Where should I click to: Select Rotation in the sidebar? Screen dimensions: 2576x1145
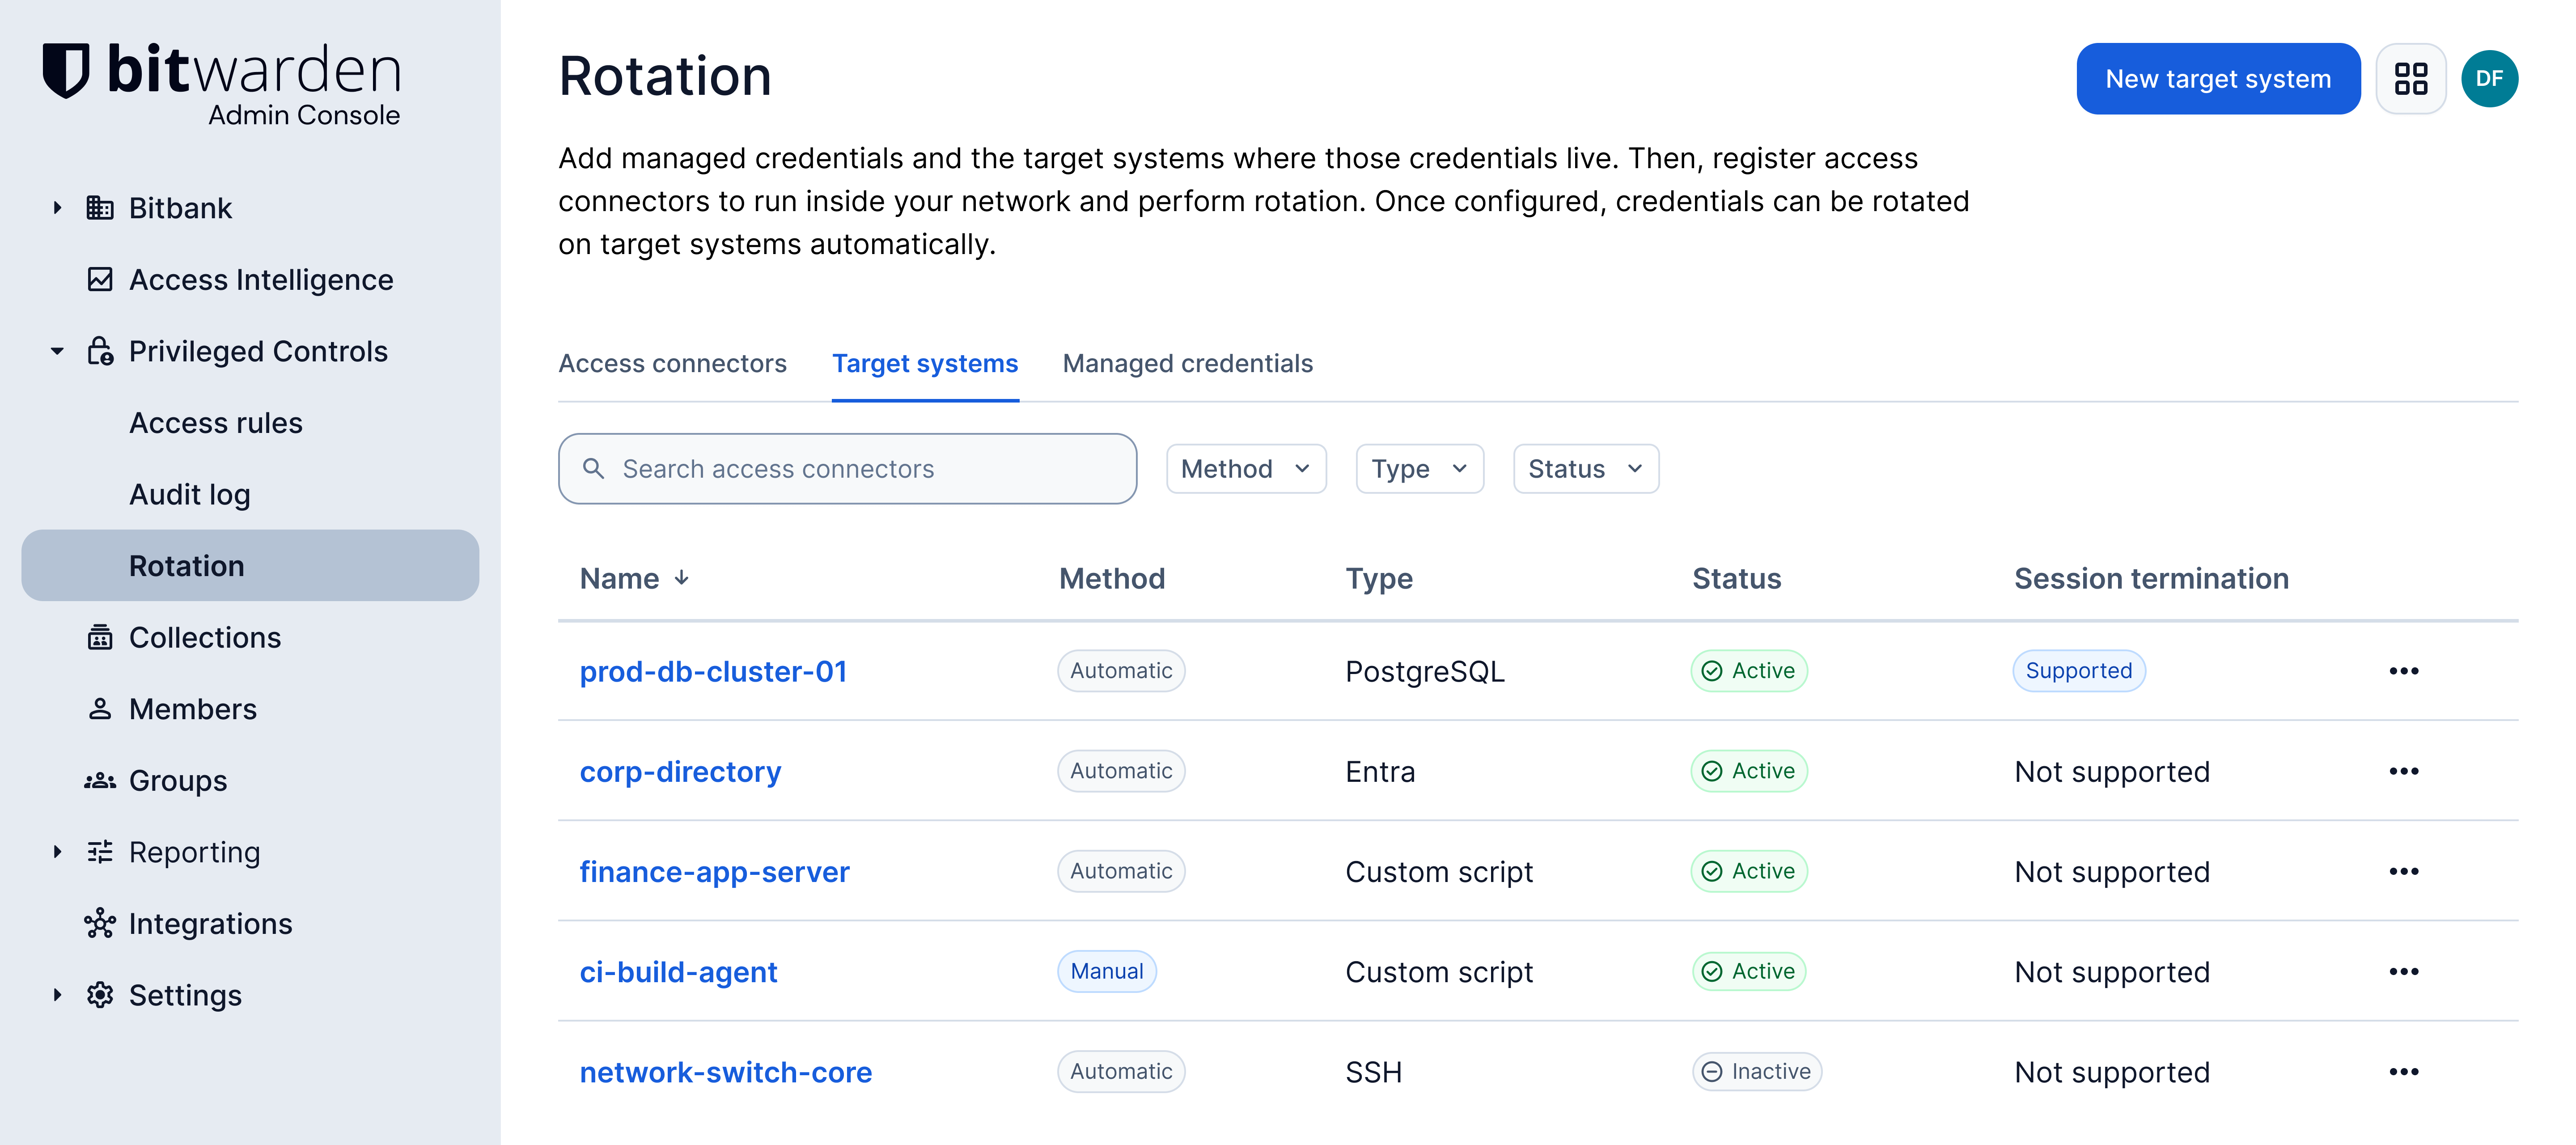[x=250, y=566]
